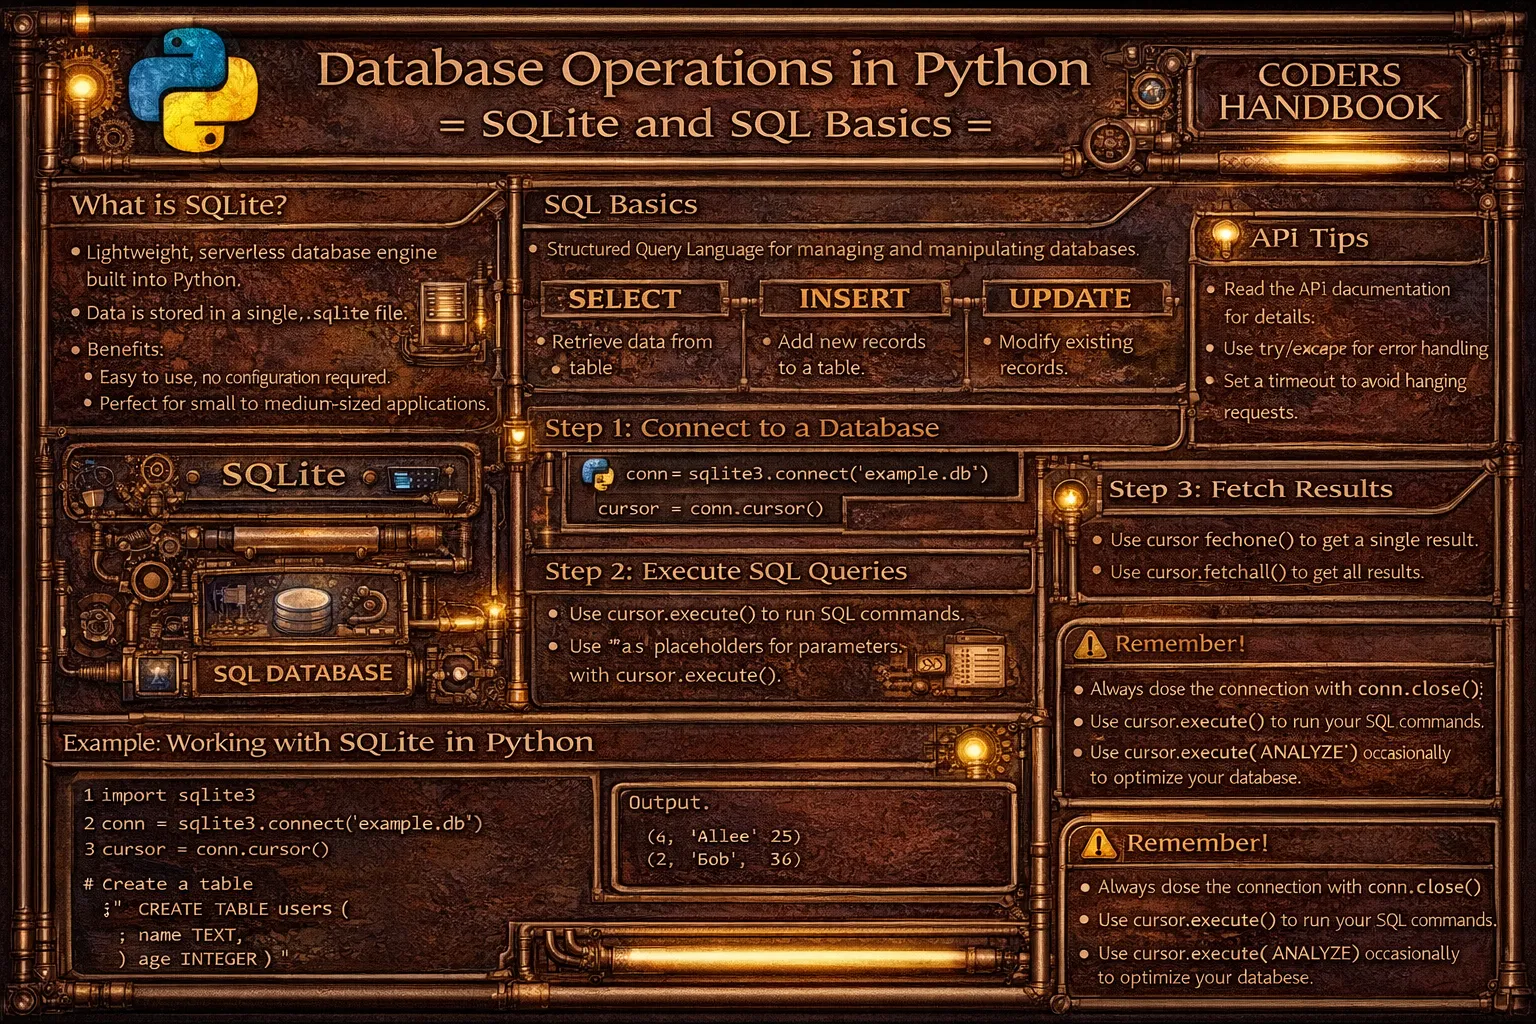Switch to the CODERS HANDBOOK tab
The image size is (1536, 1024).
tap(1327, 92)
